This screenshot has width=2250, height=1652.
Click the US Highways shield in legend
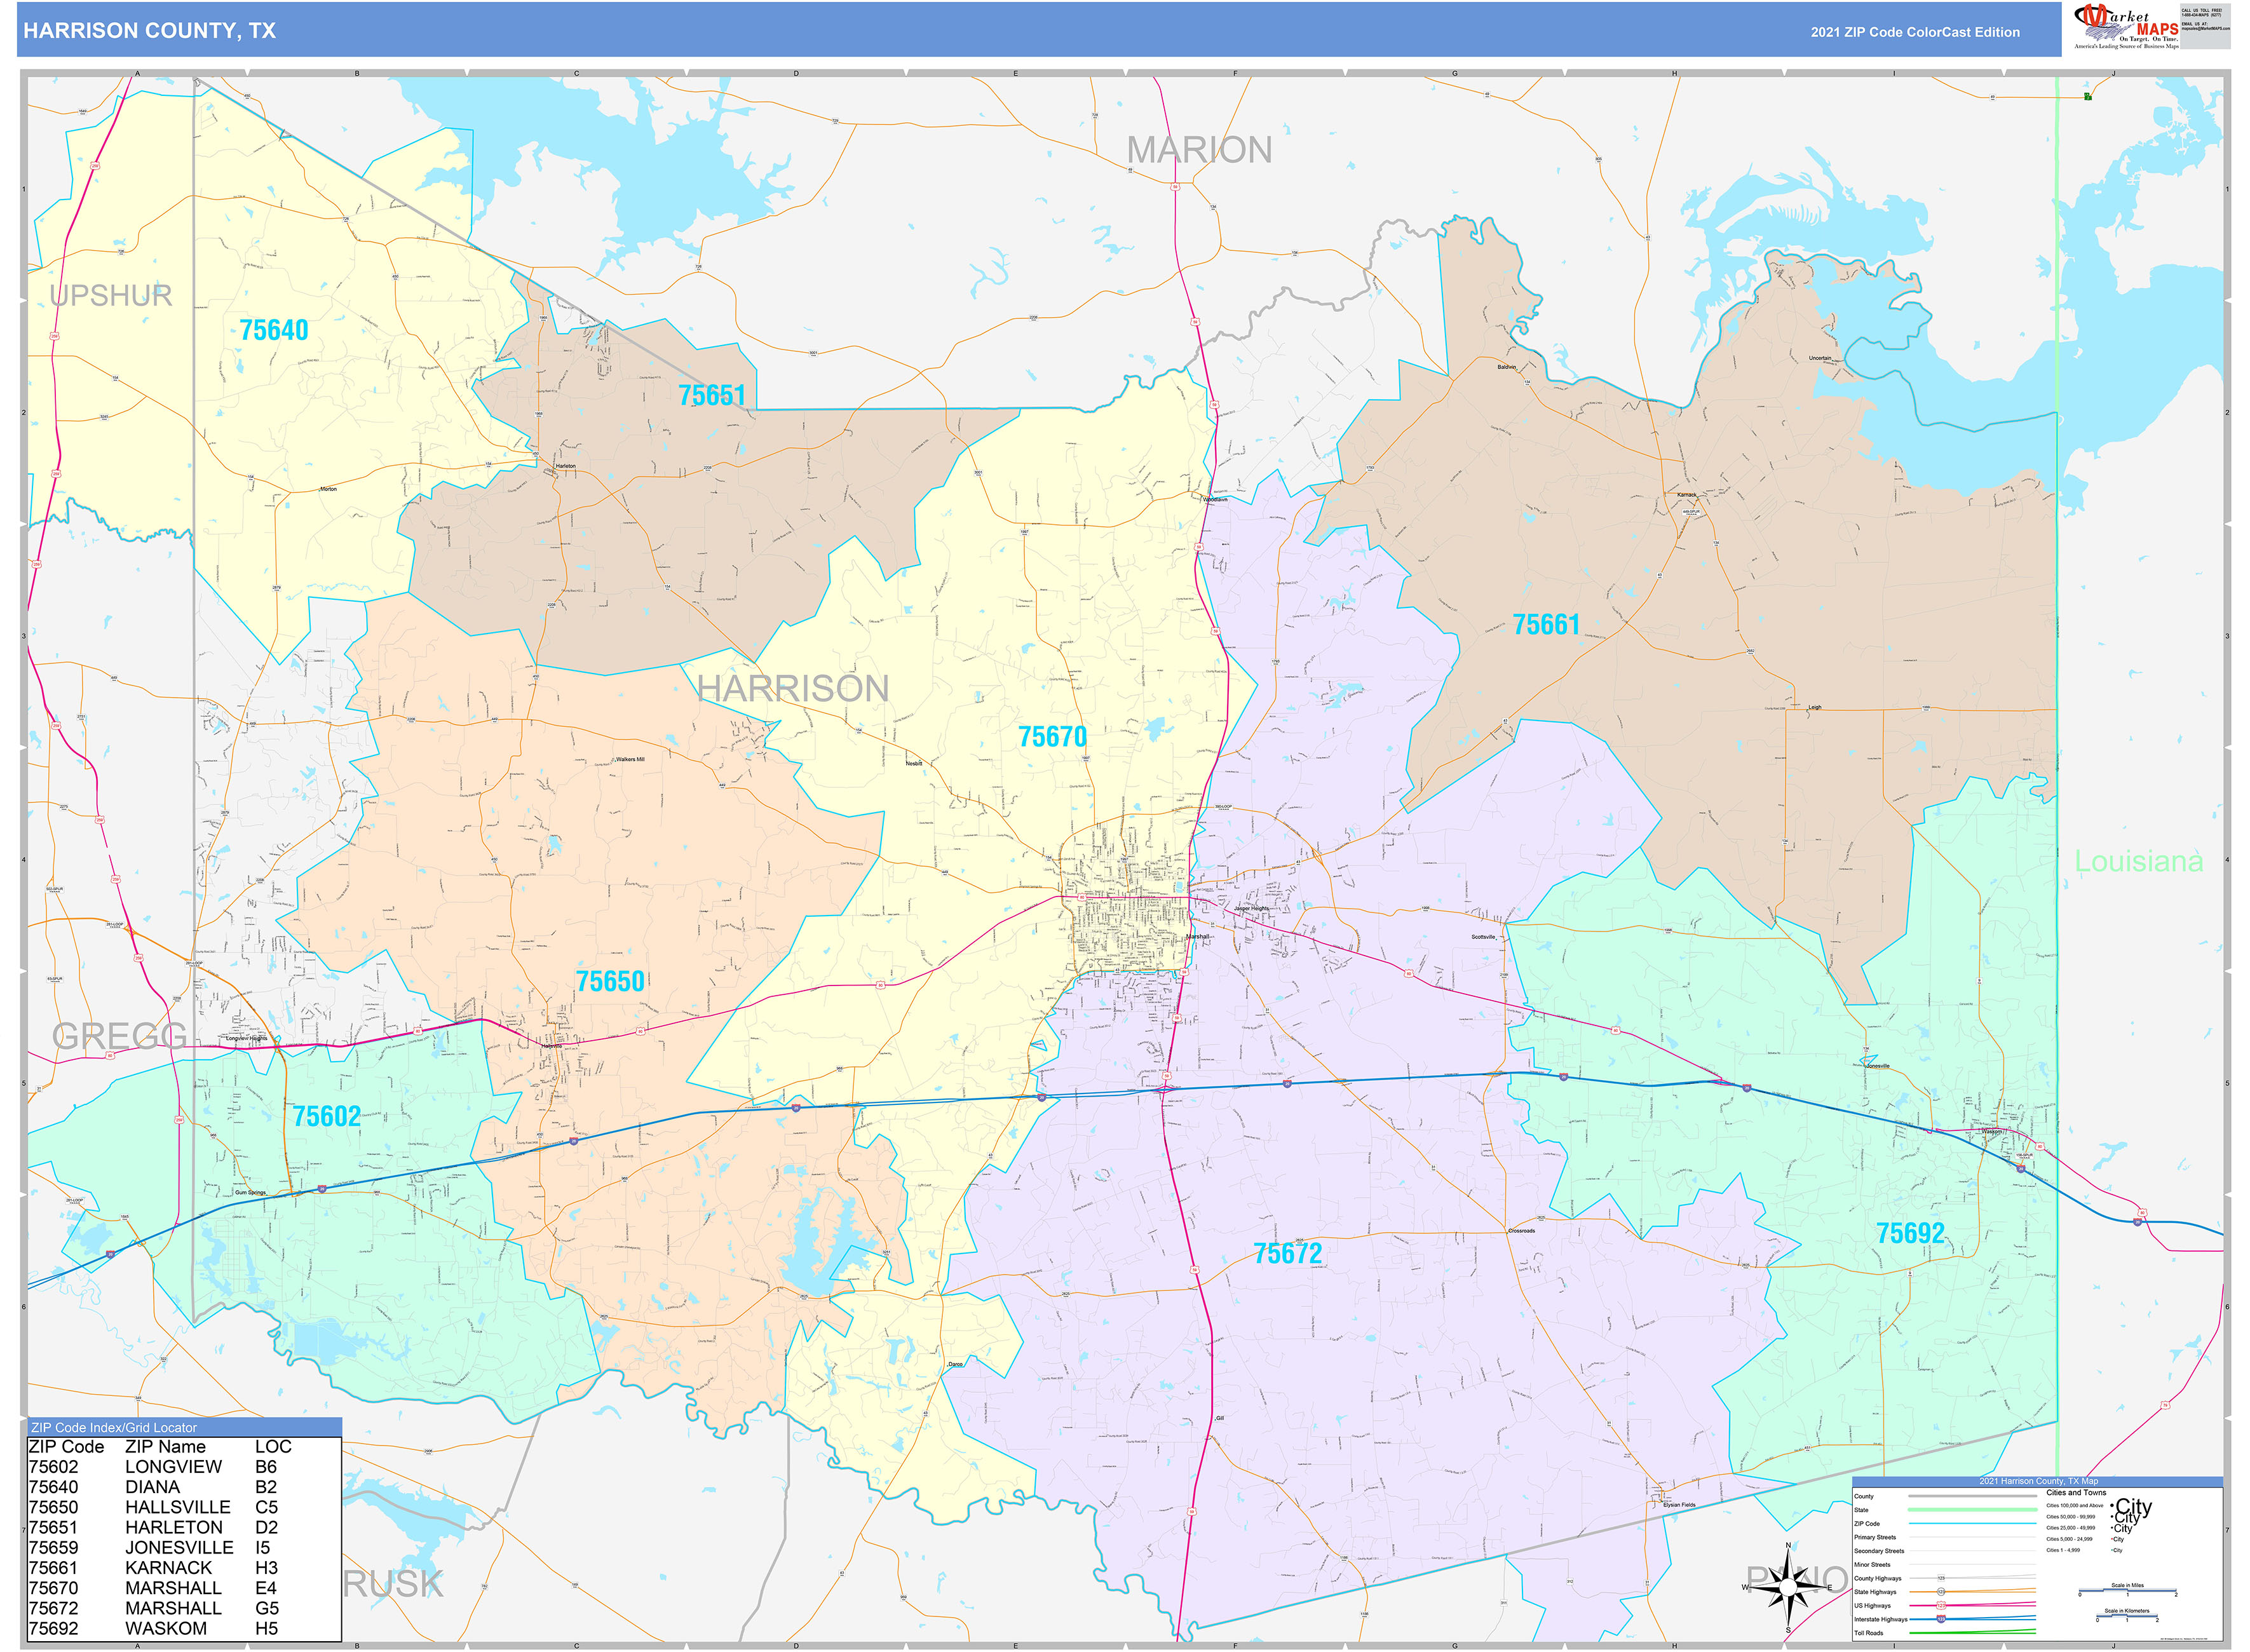pyautogui.click(x=1941, y=1606)
